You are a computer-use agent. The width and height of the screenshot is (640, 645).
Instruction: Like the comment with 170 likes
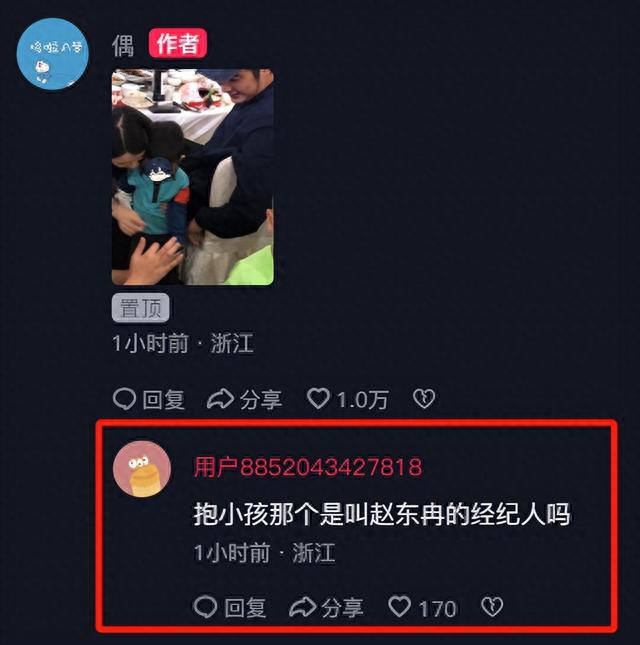[x=400, y=606]
